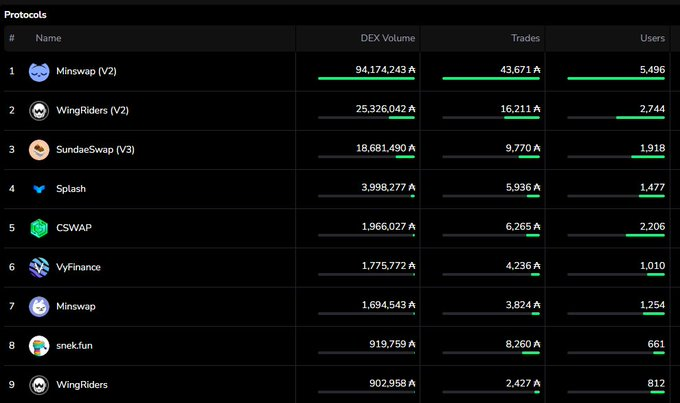Click the users value 5,496

(x=652, y=70)
